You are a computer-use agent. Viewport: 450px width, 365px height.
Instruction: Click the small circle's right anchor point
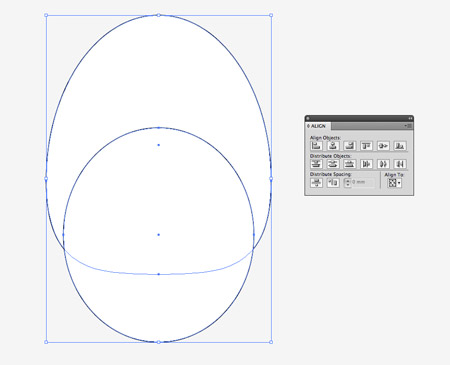(x=254, y=235)
